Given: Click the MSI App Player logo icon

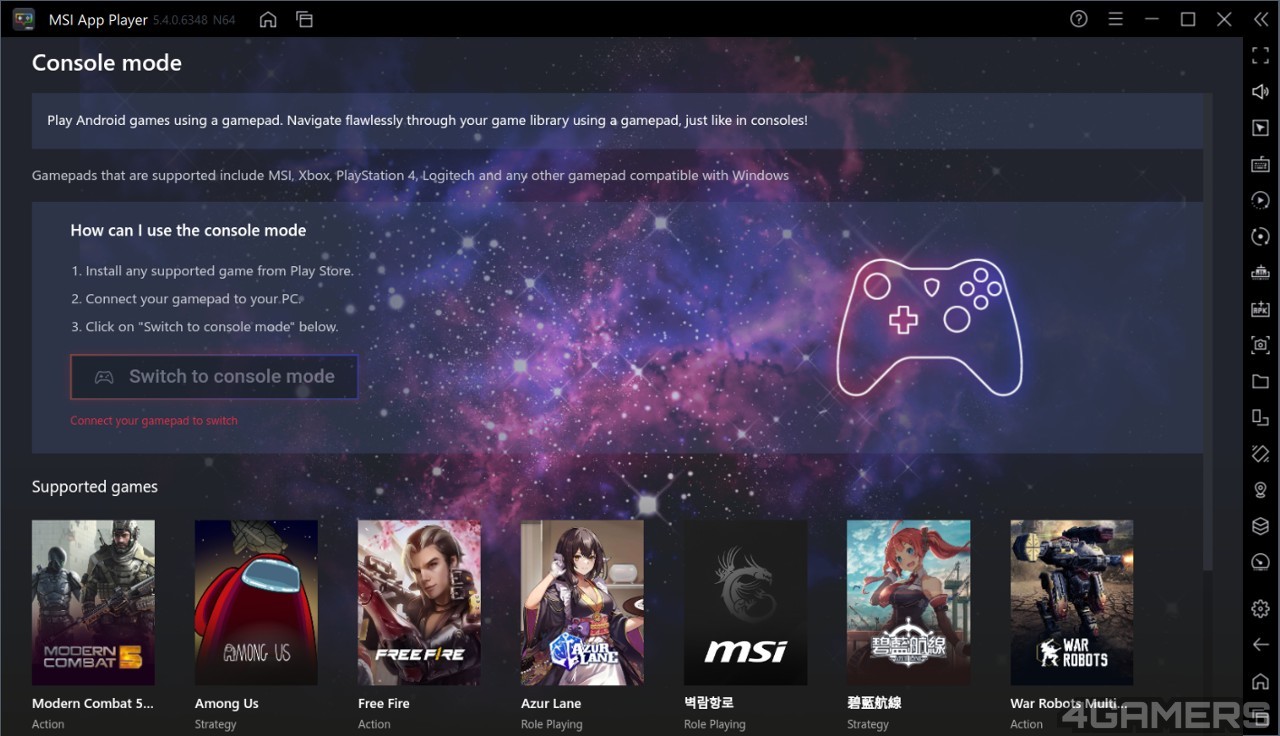Looking at the screenshot, I should 23,19.
